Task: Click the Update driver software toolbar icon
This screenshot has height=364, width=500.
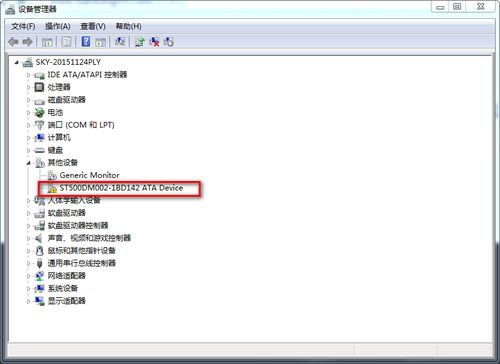Action: pos(140,42)
